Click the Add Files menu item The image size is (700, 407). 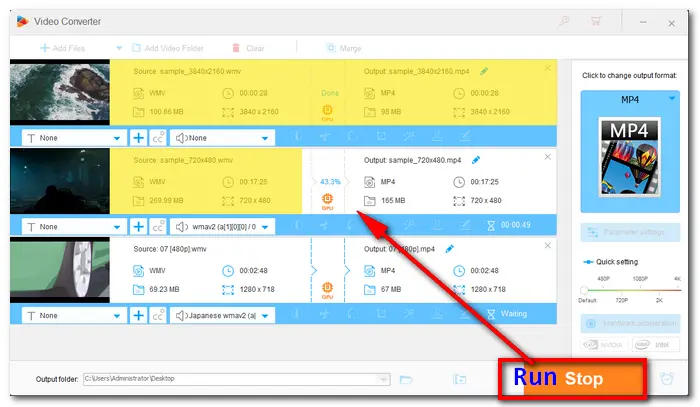66,47
